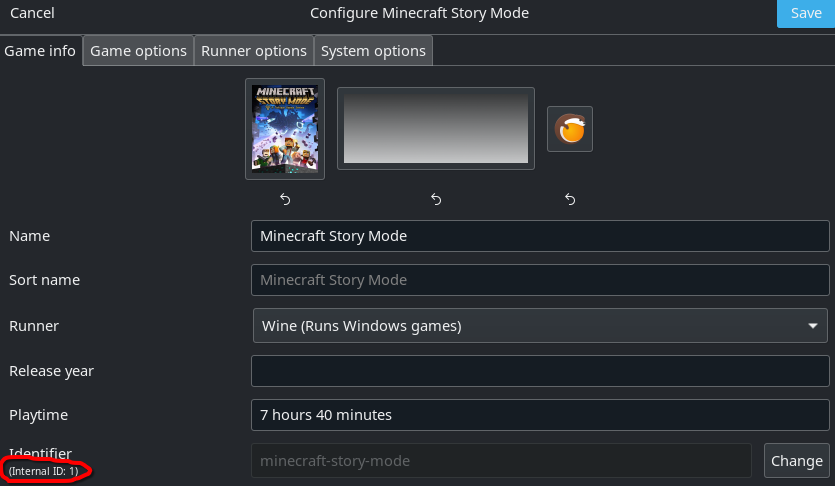Click the '(Internal ID: 1)' text
The width and height of the screenshot is (835, 486).
[44, 471]
